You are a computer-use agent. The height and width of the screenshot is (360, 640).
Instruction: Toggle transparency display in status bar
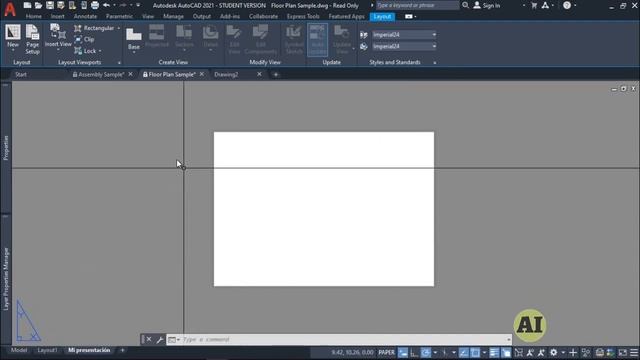click(506, 352)
